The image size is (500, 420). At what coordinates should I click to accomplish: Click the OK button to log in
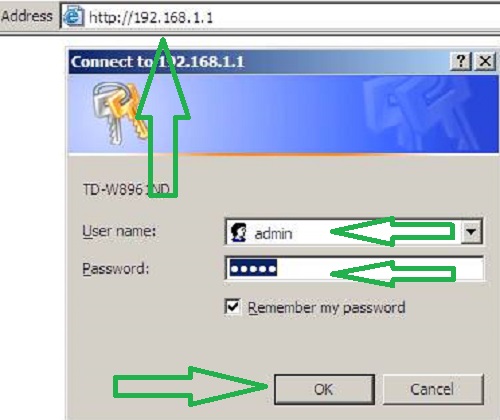[x=324, y=389]
